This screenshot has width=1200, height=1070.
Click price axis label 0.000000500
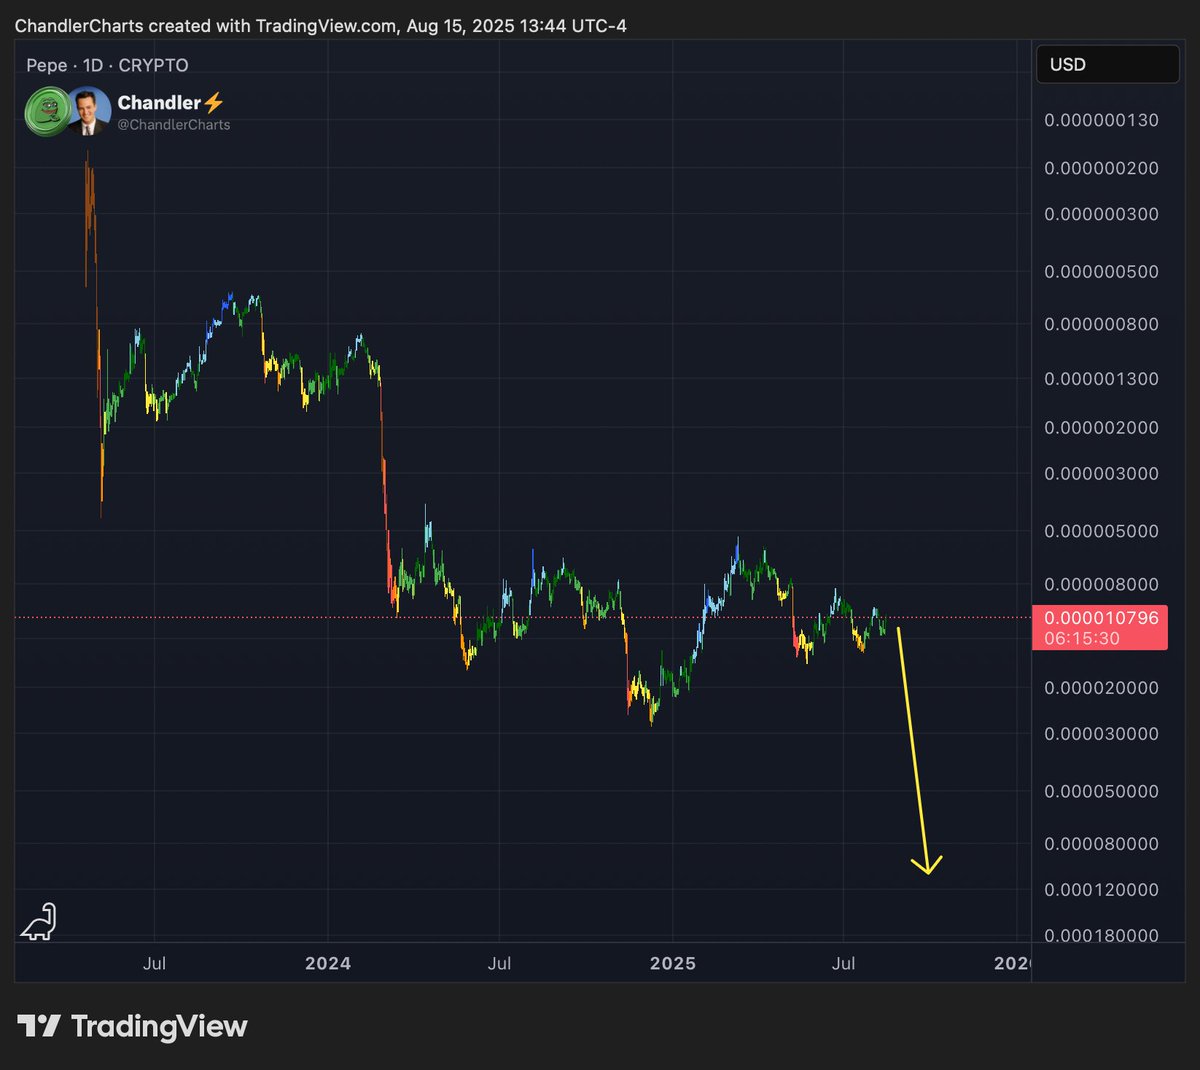[1101, 272]
